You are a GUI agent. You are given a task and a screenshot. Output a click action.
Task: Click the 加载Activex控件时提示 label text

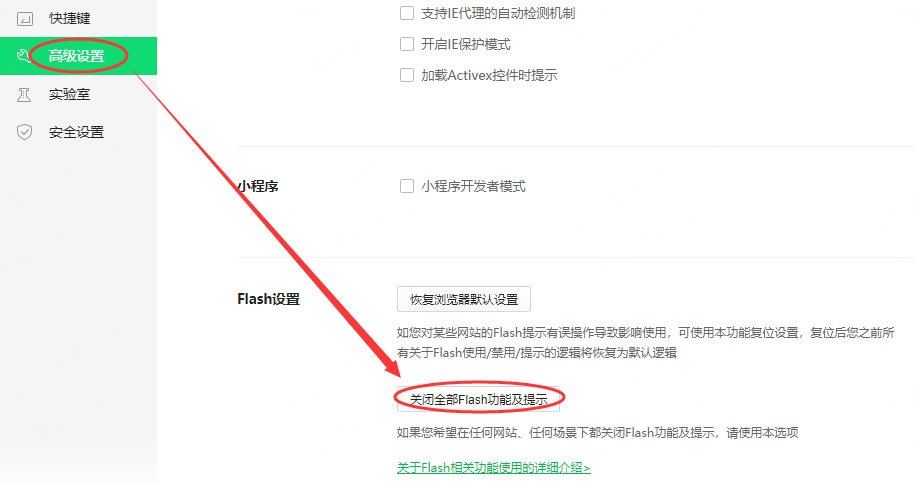coord(489,75)
